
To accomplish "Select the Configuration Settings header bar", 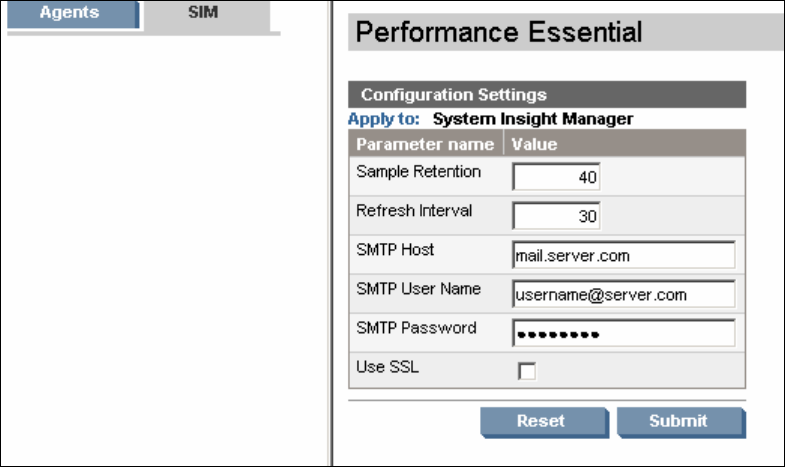I will click(x=546, y=95).
